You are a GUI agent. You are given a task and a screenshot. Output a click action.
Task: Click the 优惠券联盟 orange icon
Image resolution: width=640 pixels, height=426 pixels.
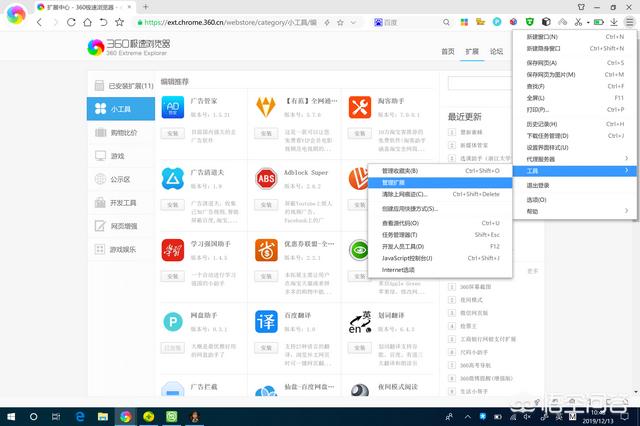click(x=266, y=250)
